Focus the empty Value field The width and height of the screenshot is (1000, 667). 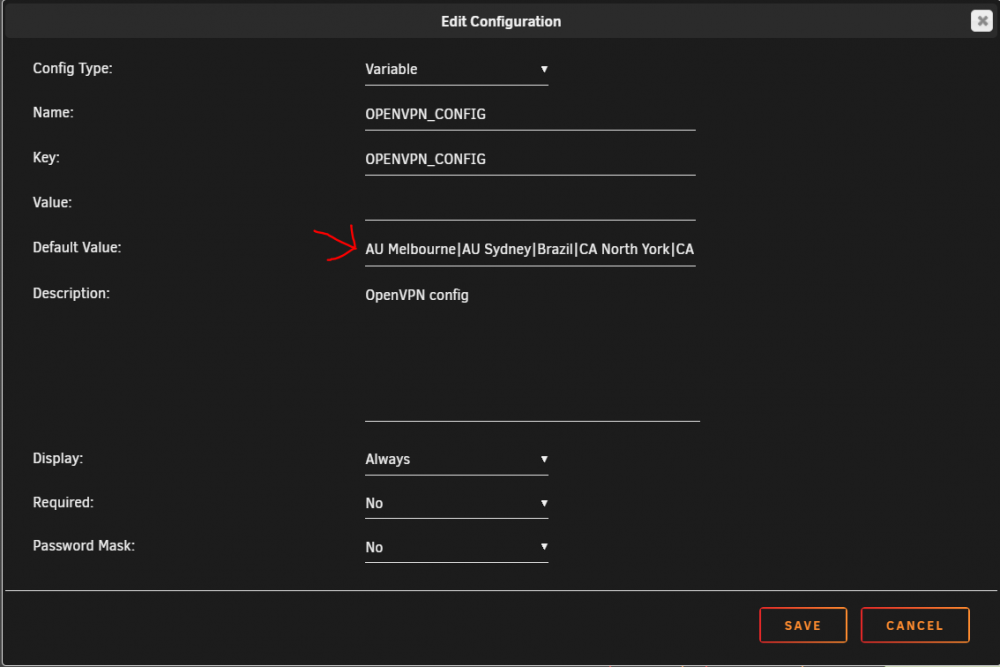pyautogui.click(x=530, y=204)
